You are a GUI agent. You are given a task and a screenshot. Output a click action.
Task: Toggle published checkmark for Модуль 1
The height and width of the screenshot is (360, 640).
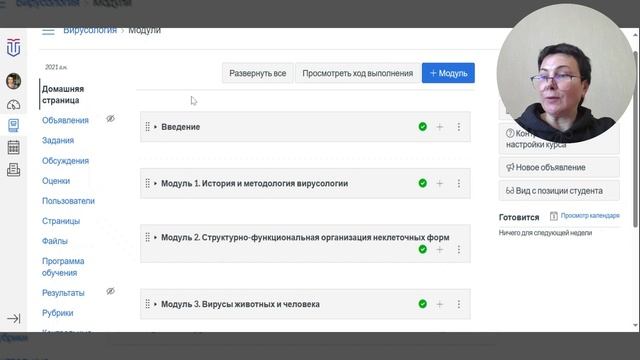(423, 183)
